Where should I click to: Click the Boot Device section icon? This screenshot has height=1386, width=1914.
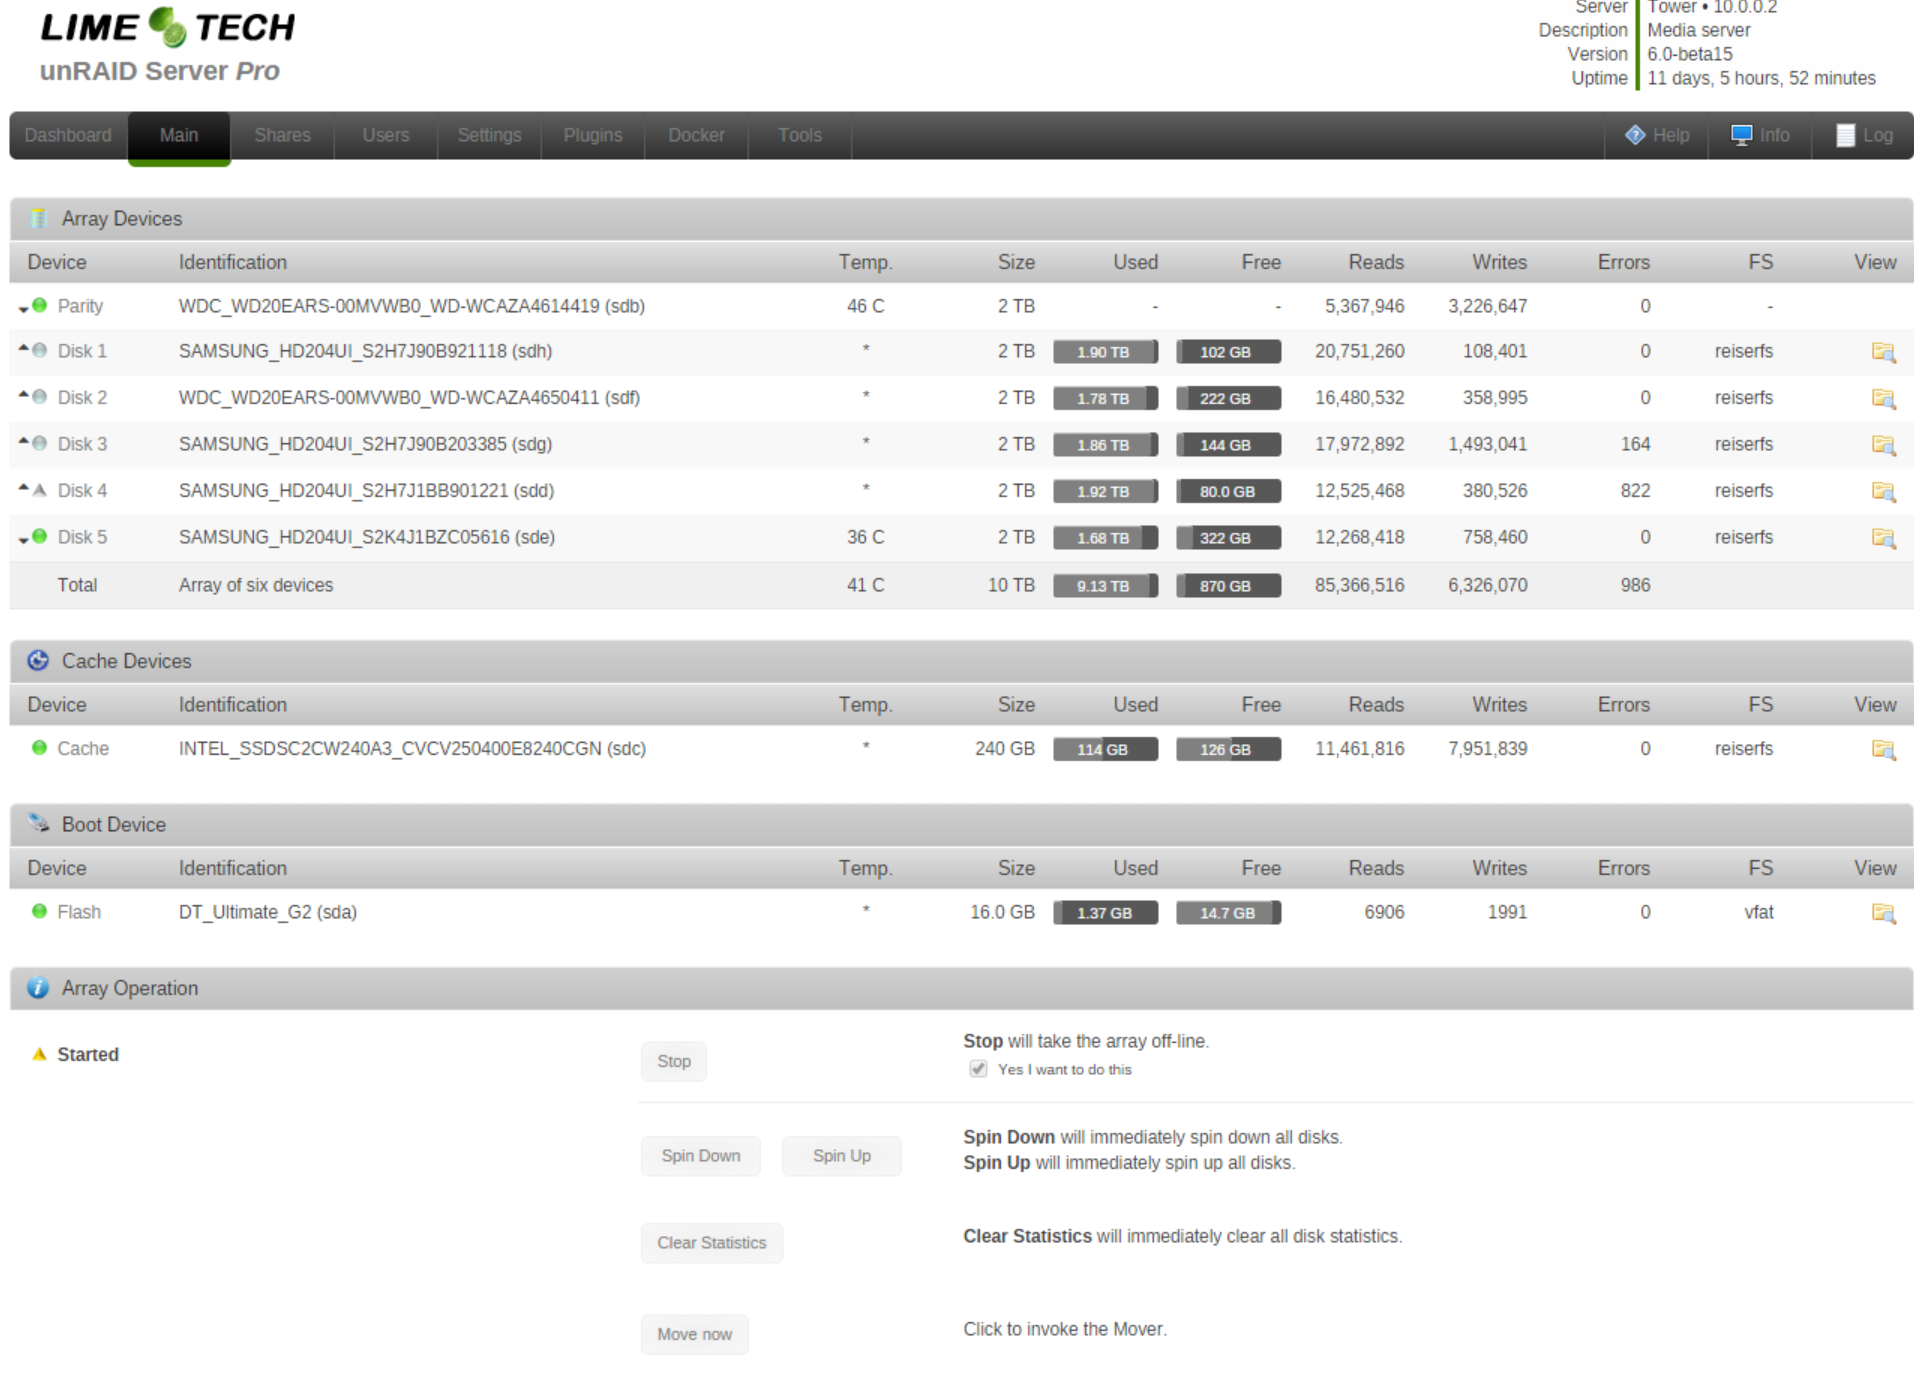[x=38, y=823]
